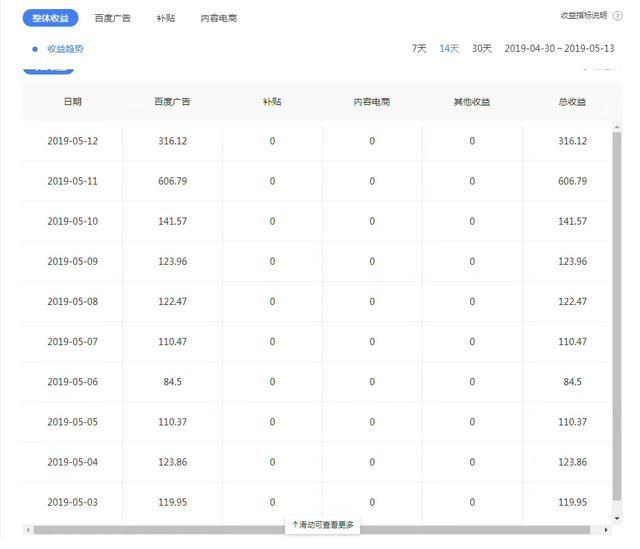Open the help question mark icon

(618, 16)
